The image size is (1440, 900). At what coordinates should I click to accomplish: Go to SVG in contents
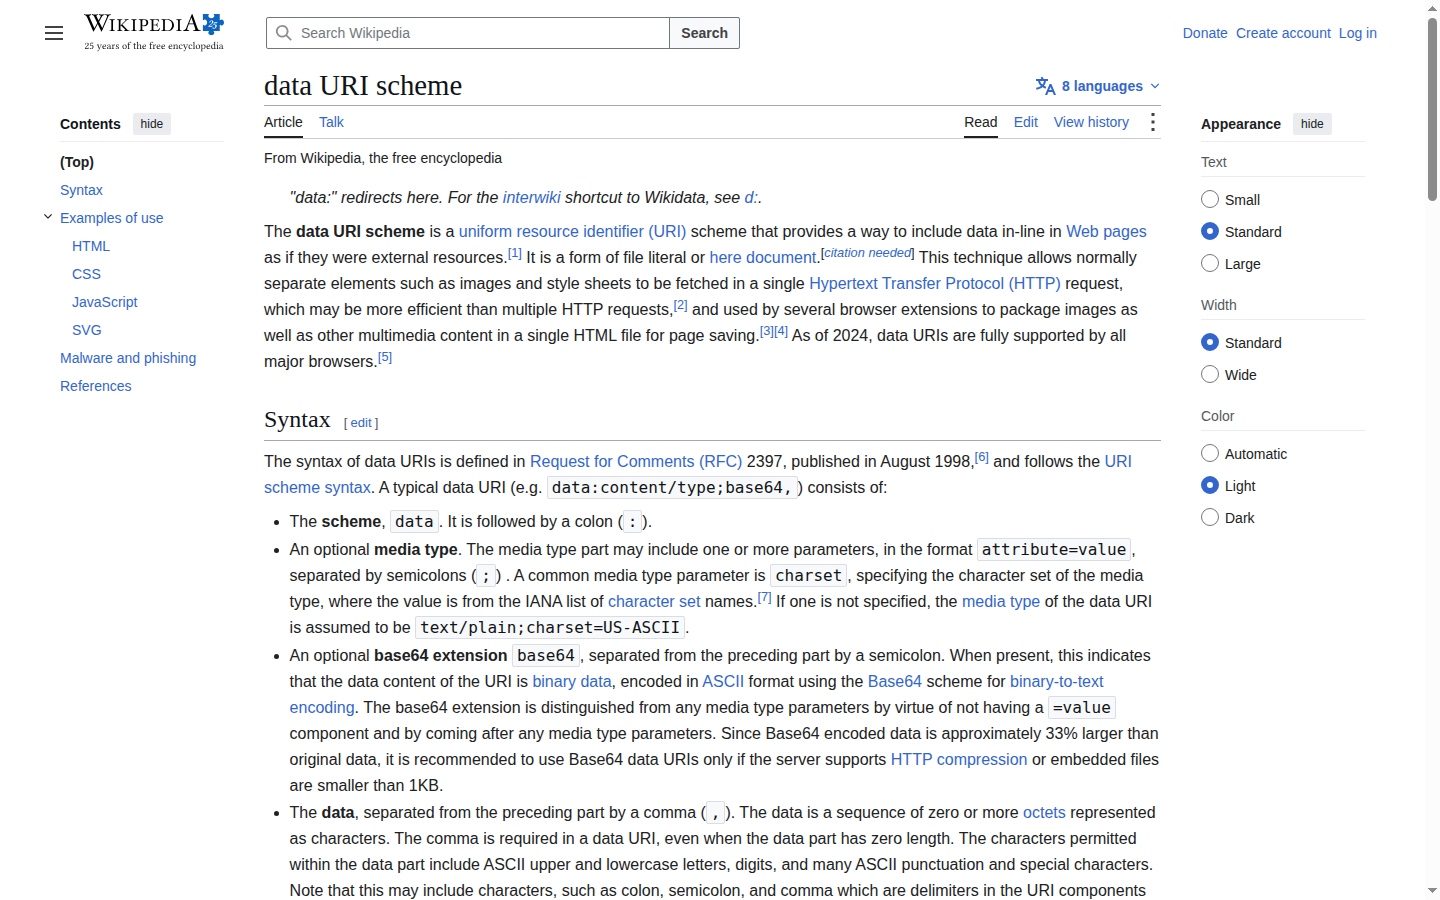pos(87,330)
